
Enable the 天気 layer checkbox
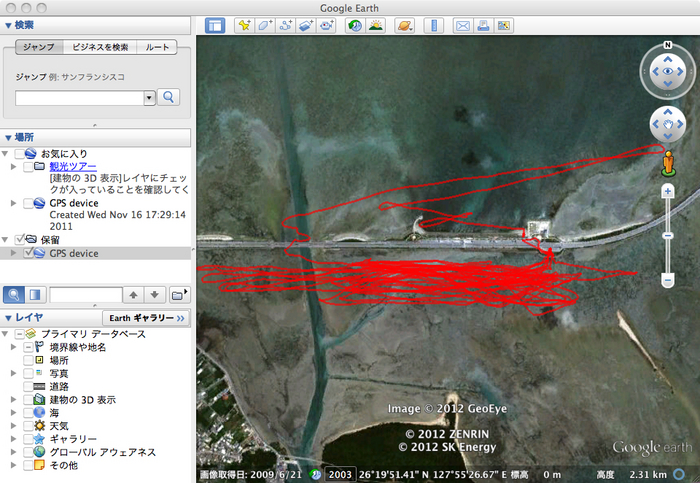coord(28,426)
